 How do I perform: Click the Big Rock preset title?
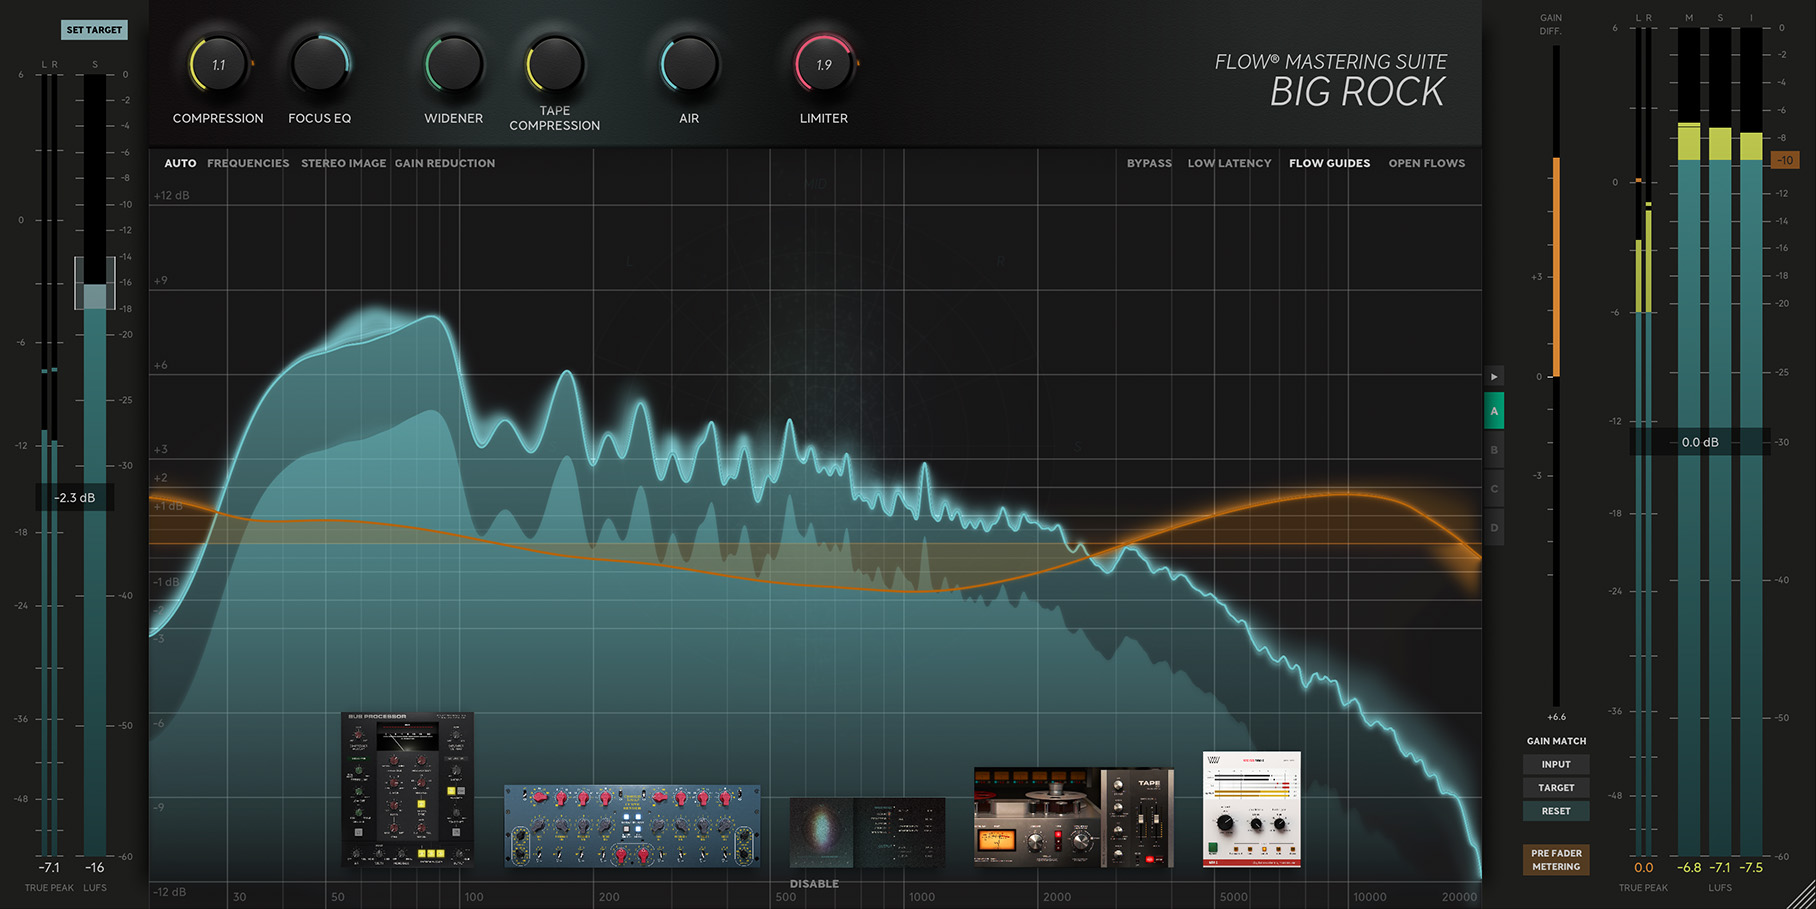[x=1357, y=92]
